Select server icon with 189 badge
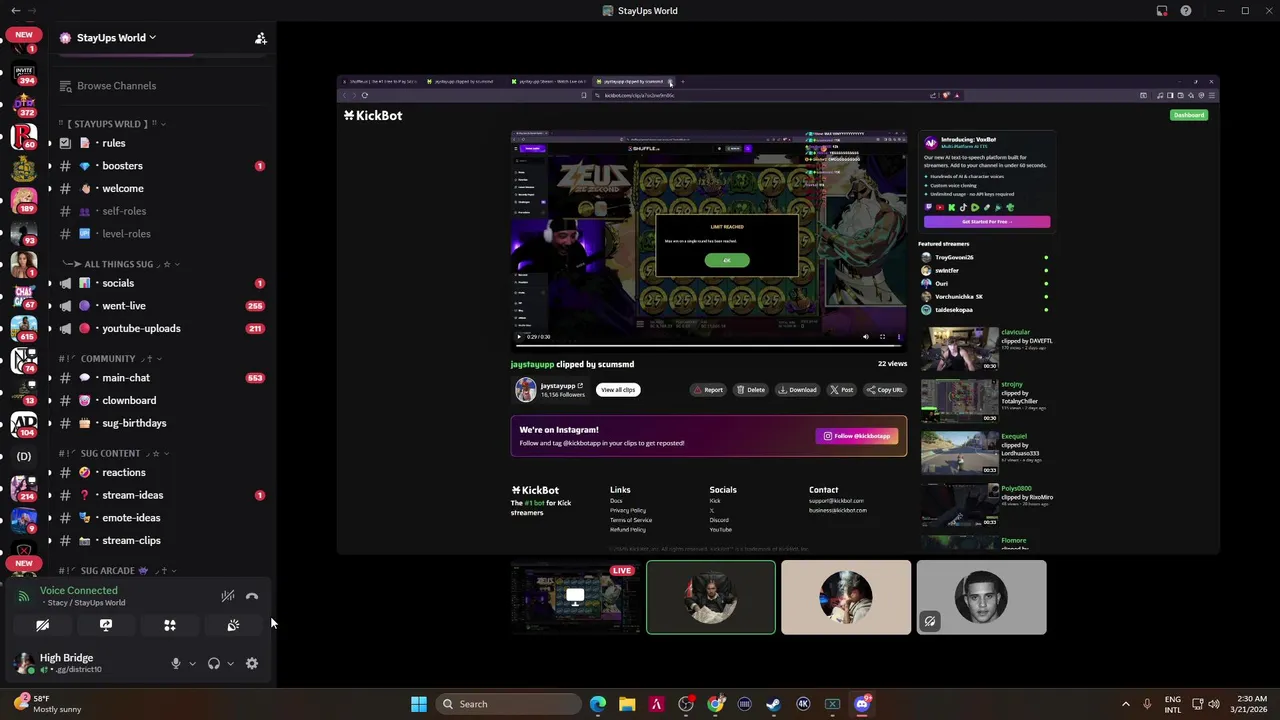Viewport: 1280px width, 720px height. point(24,200)
